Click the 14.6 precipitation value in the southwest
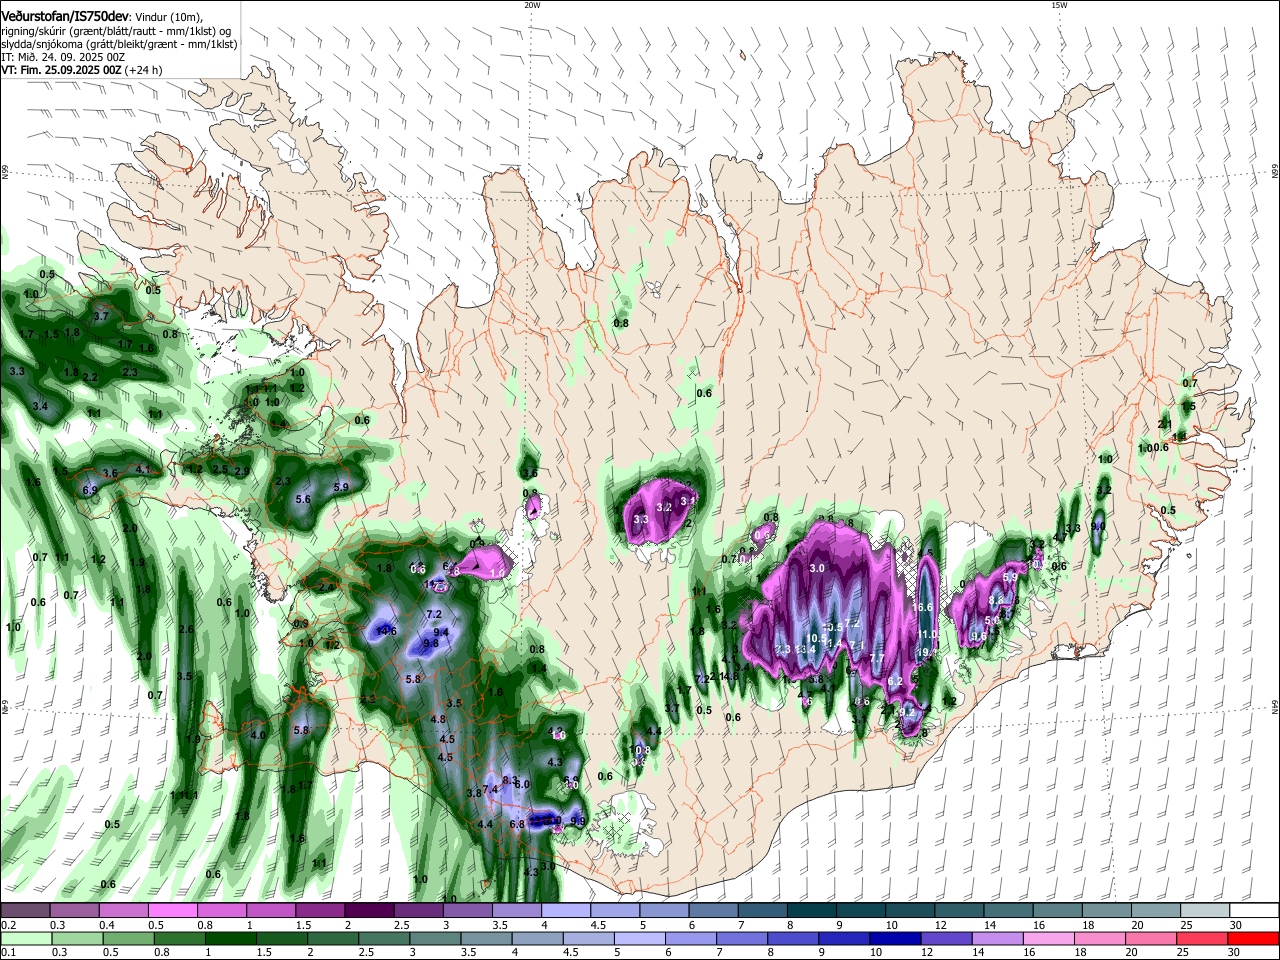Viewport: 1280px width, 960px height. pyautogui.click(x=387, y=631)
